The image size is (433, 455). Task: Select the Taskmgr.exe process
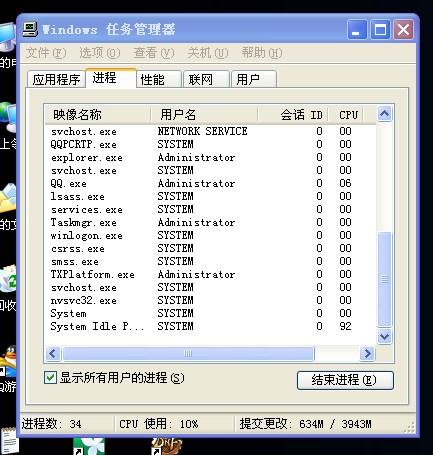pos(211,222)
